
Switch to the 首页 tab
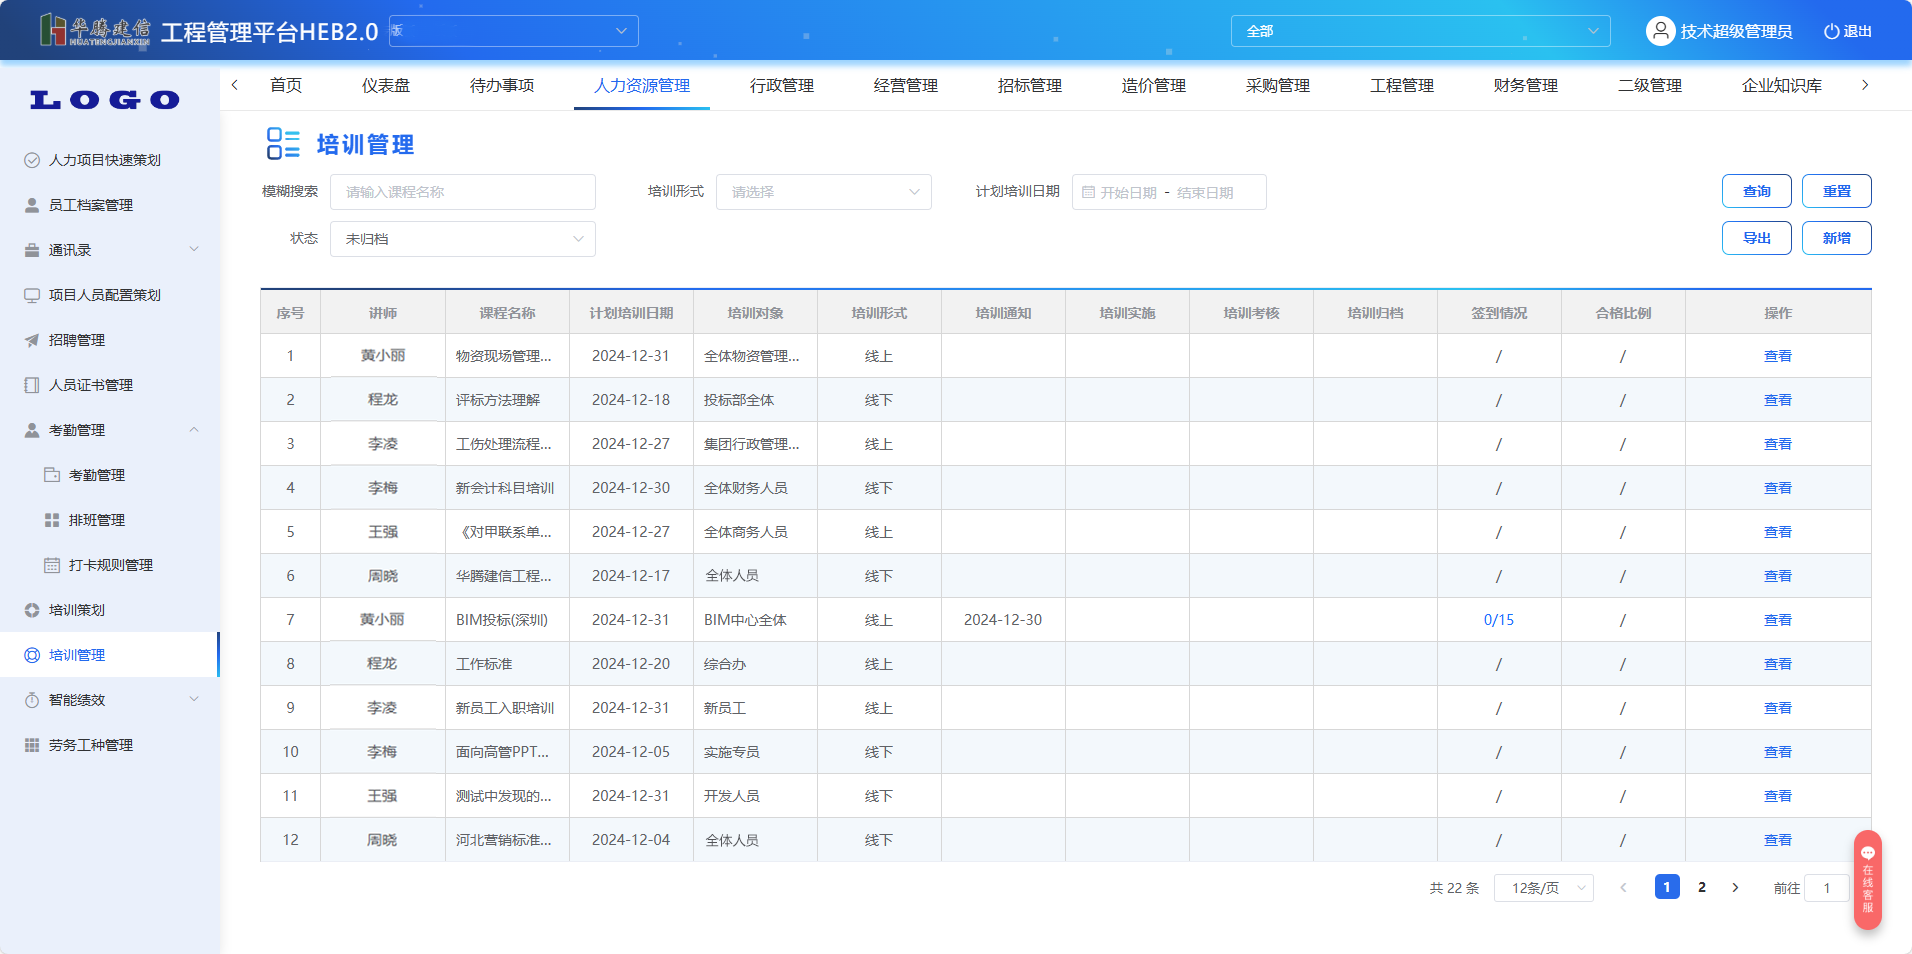pyautogui.click(x=286, y=86)
